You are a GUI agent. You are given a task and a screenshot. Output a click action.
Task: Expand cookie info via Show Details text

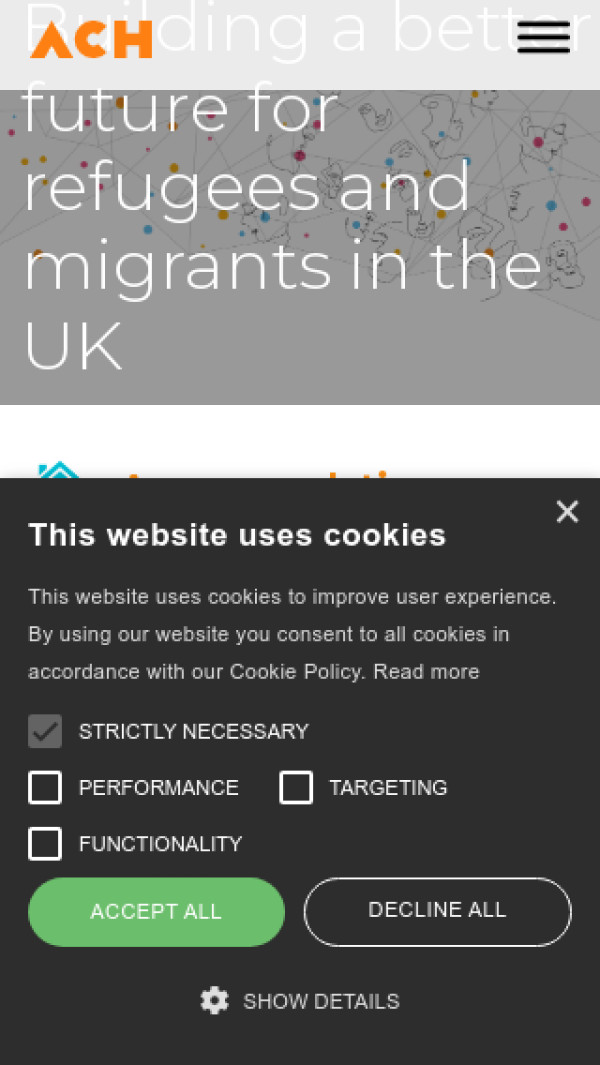(321, 1001)
